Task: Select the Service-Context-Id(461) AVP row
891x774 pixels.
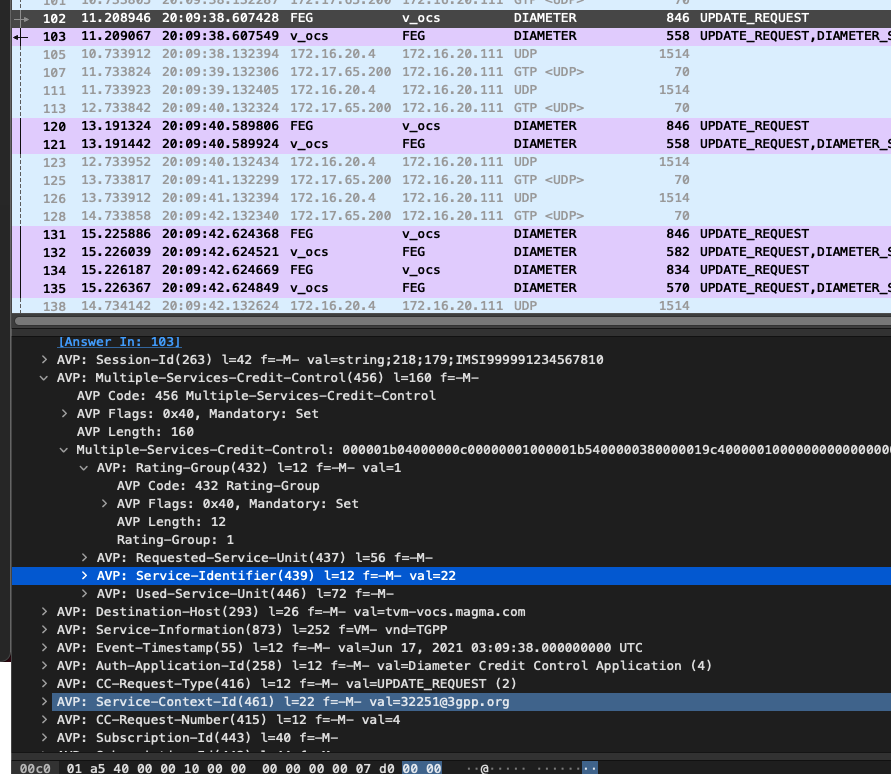Action: pyautogui.click(x=282, y=702)
